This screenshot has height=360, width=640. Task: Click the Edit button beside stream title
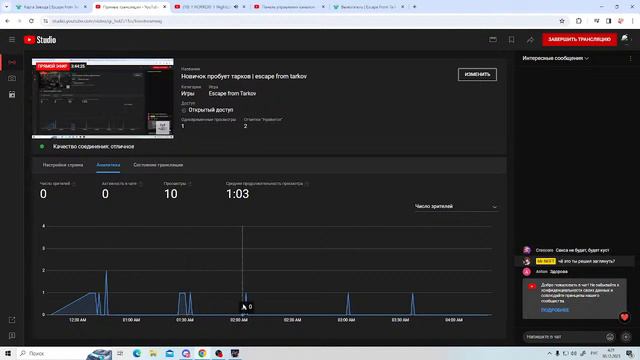pos(477,74)
